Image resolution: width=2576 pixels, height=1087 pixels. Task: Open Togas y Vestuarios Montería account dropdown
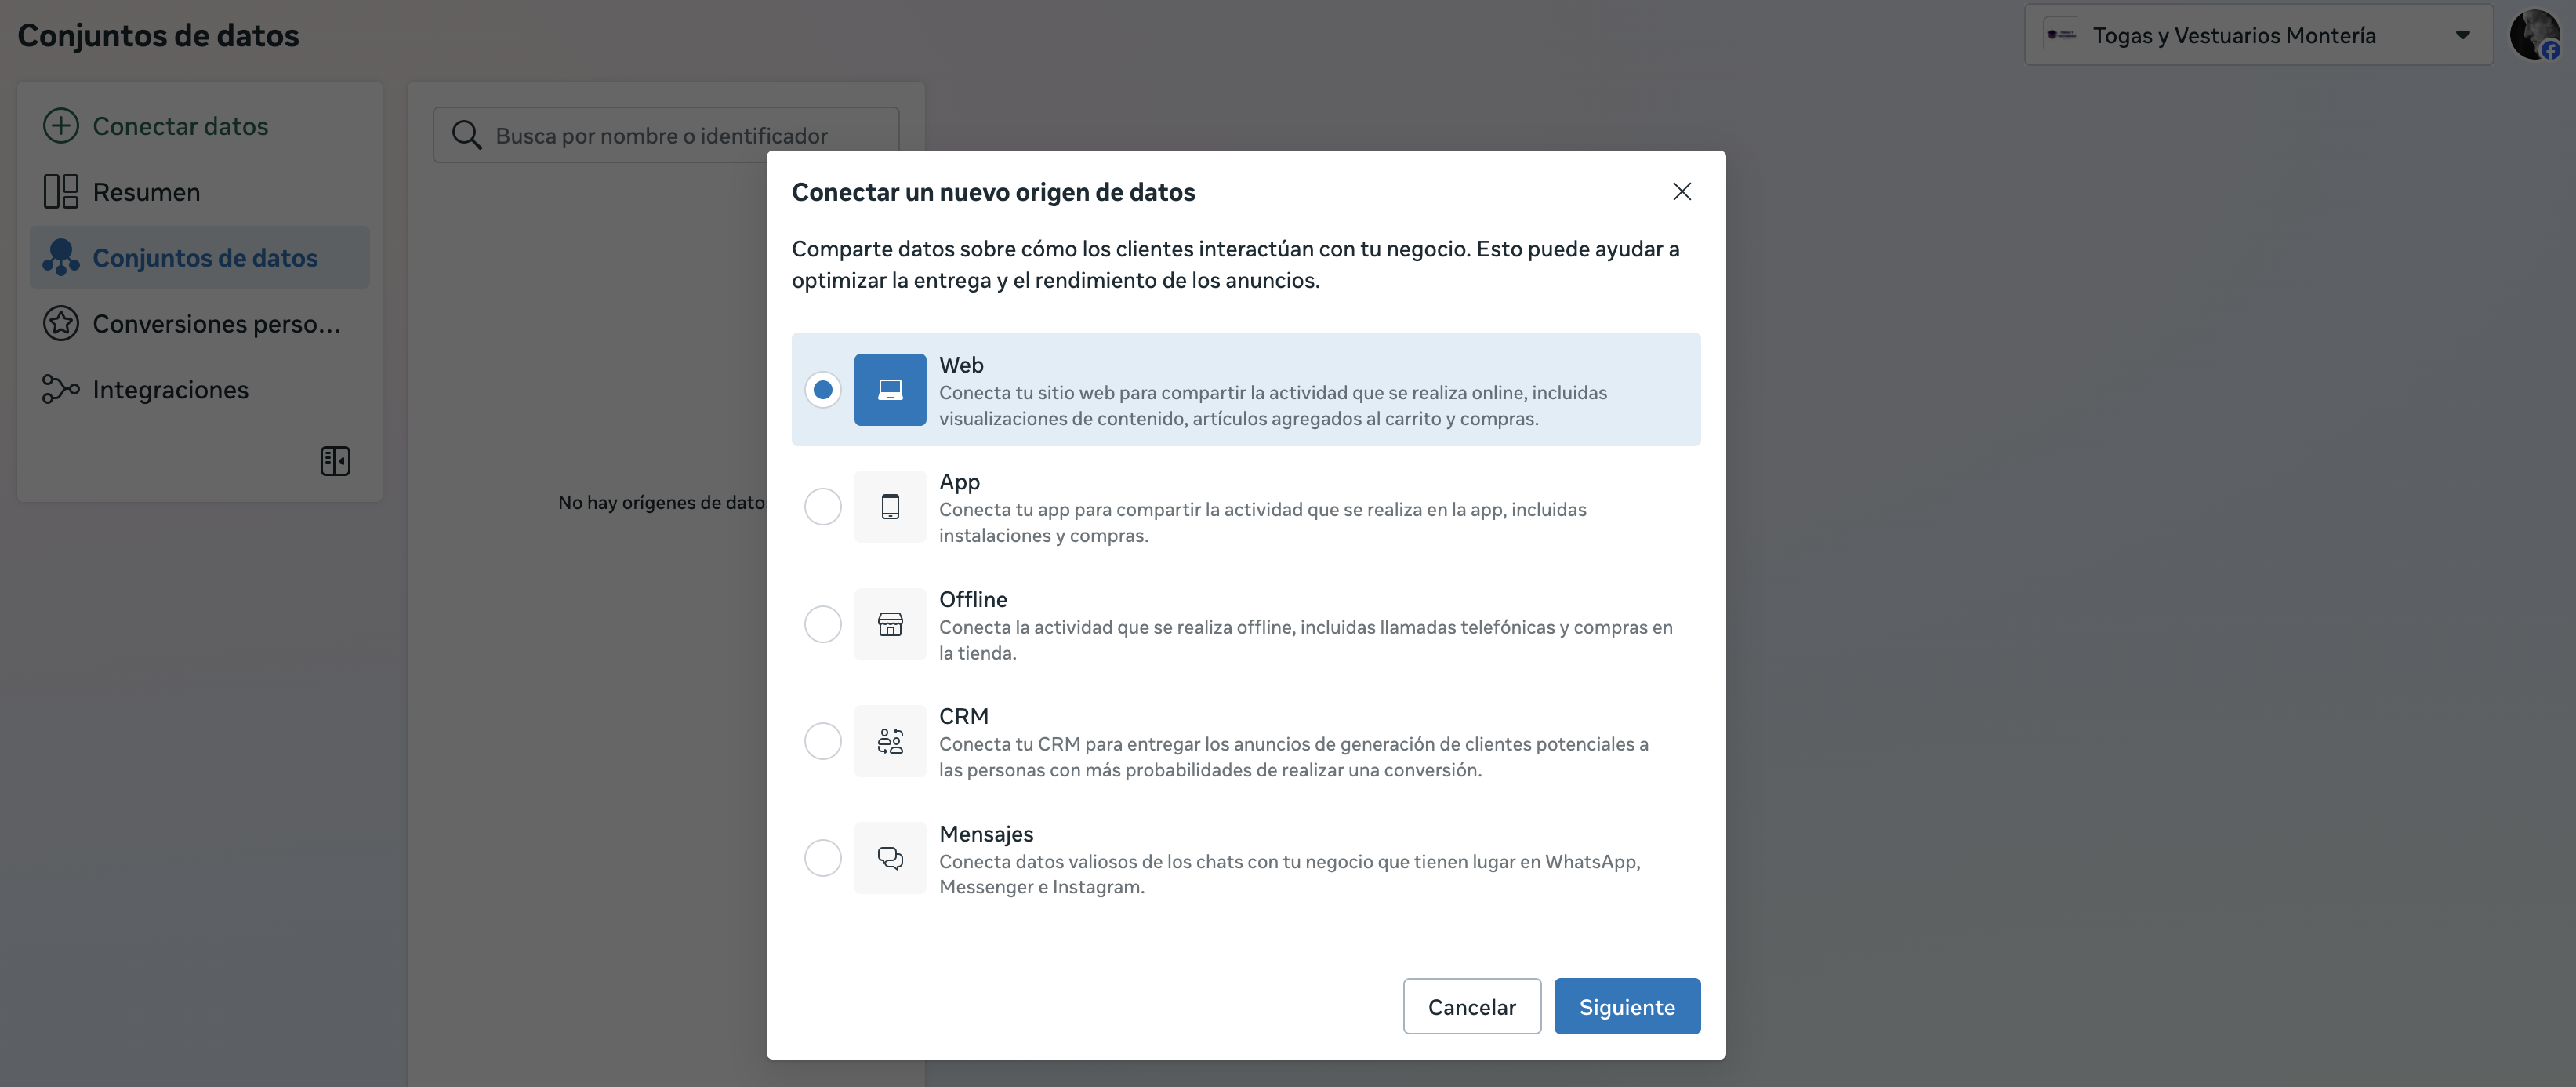tap(2258, 35)
